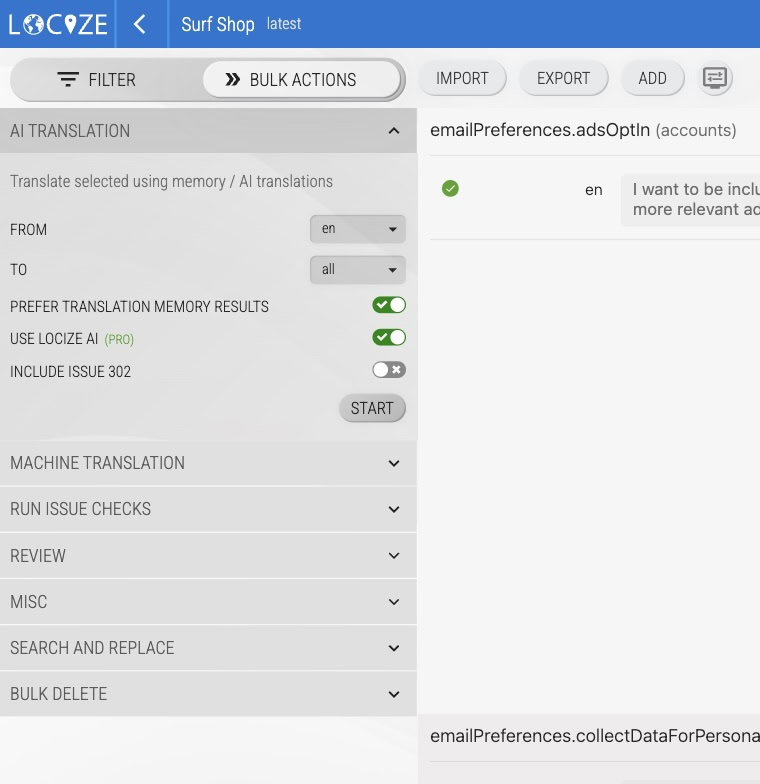
Task: Open the Filter tab
Action: tap(97, 80)
